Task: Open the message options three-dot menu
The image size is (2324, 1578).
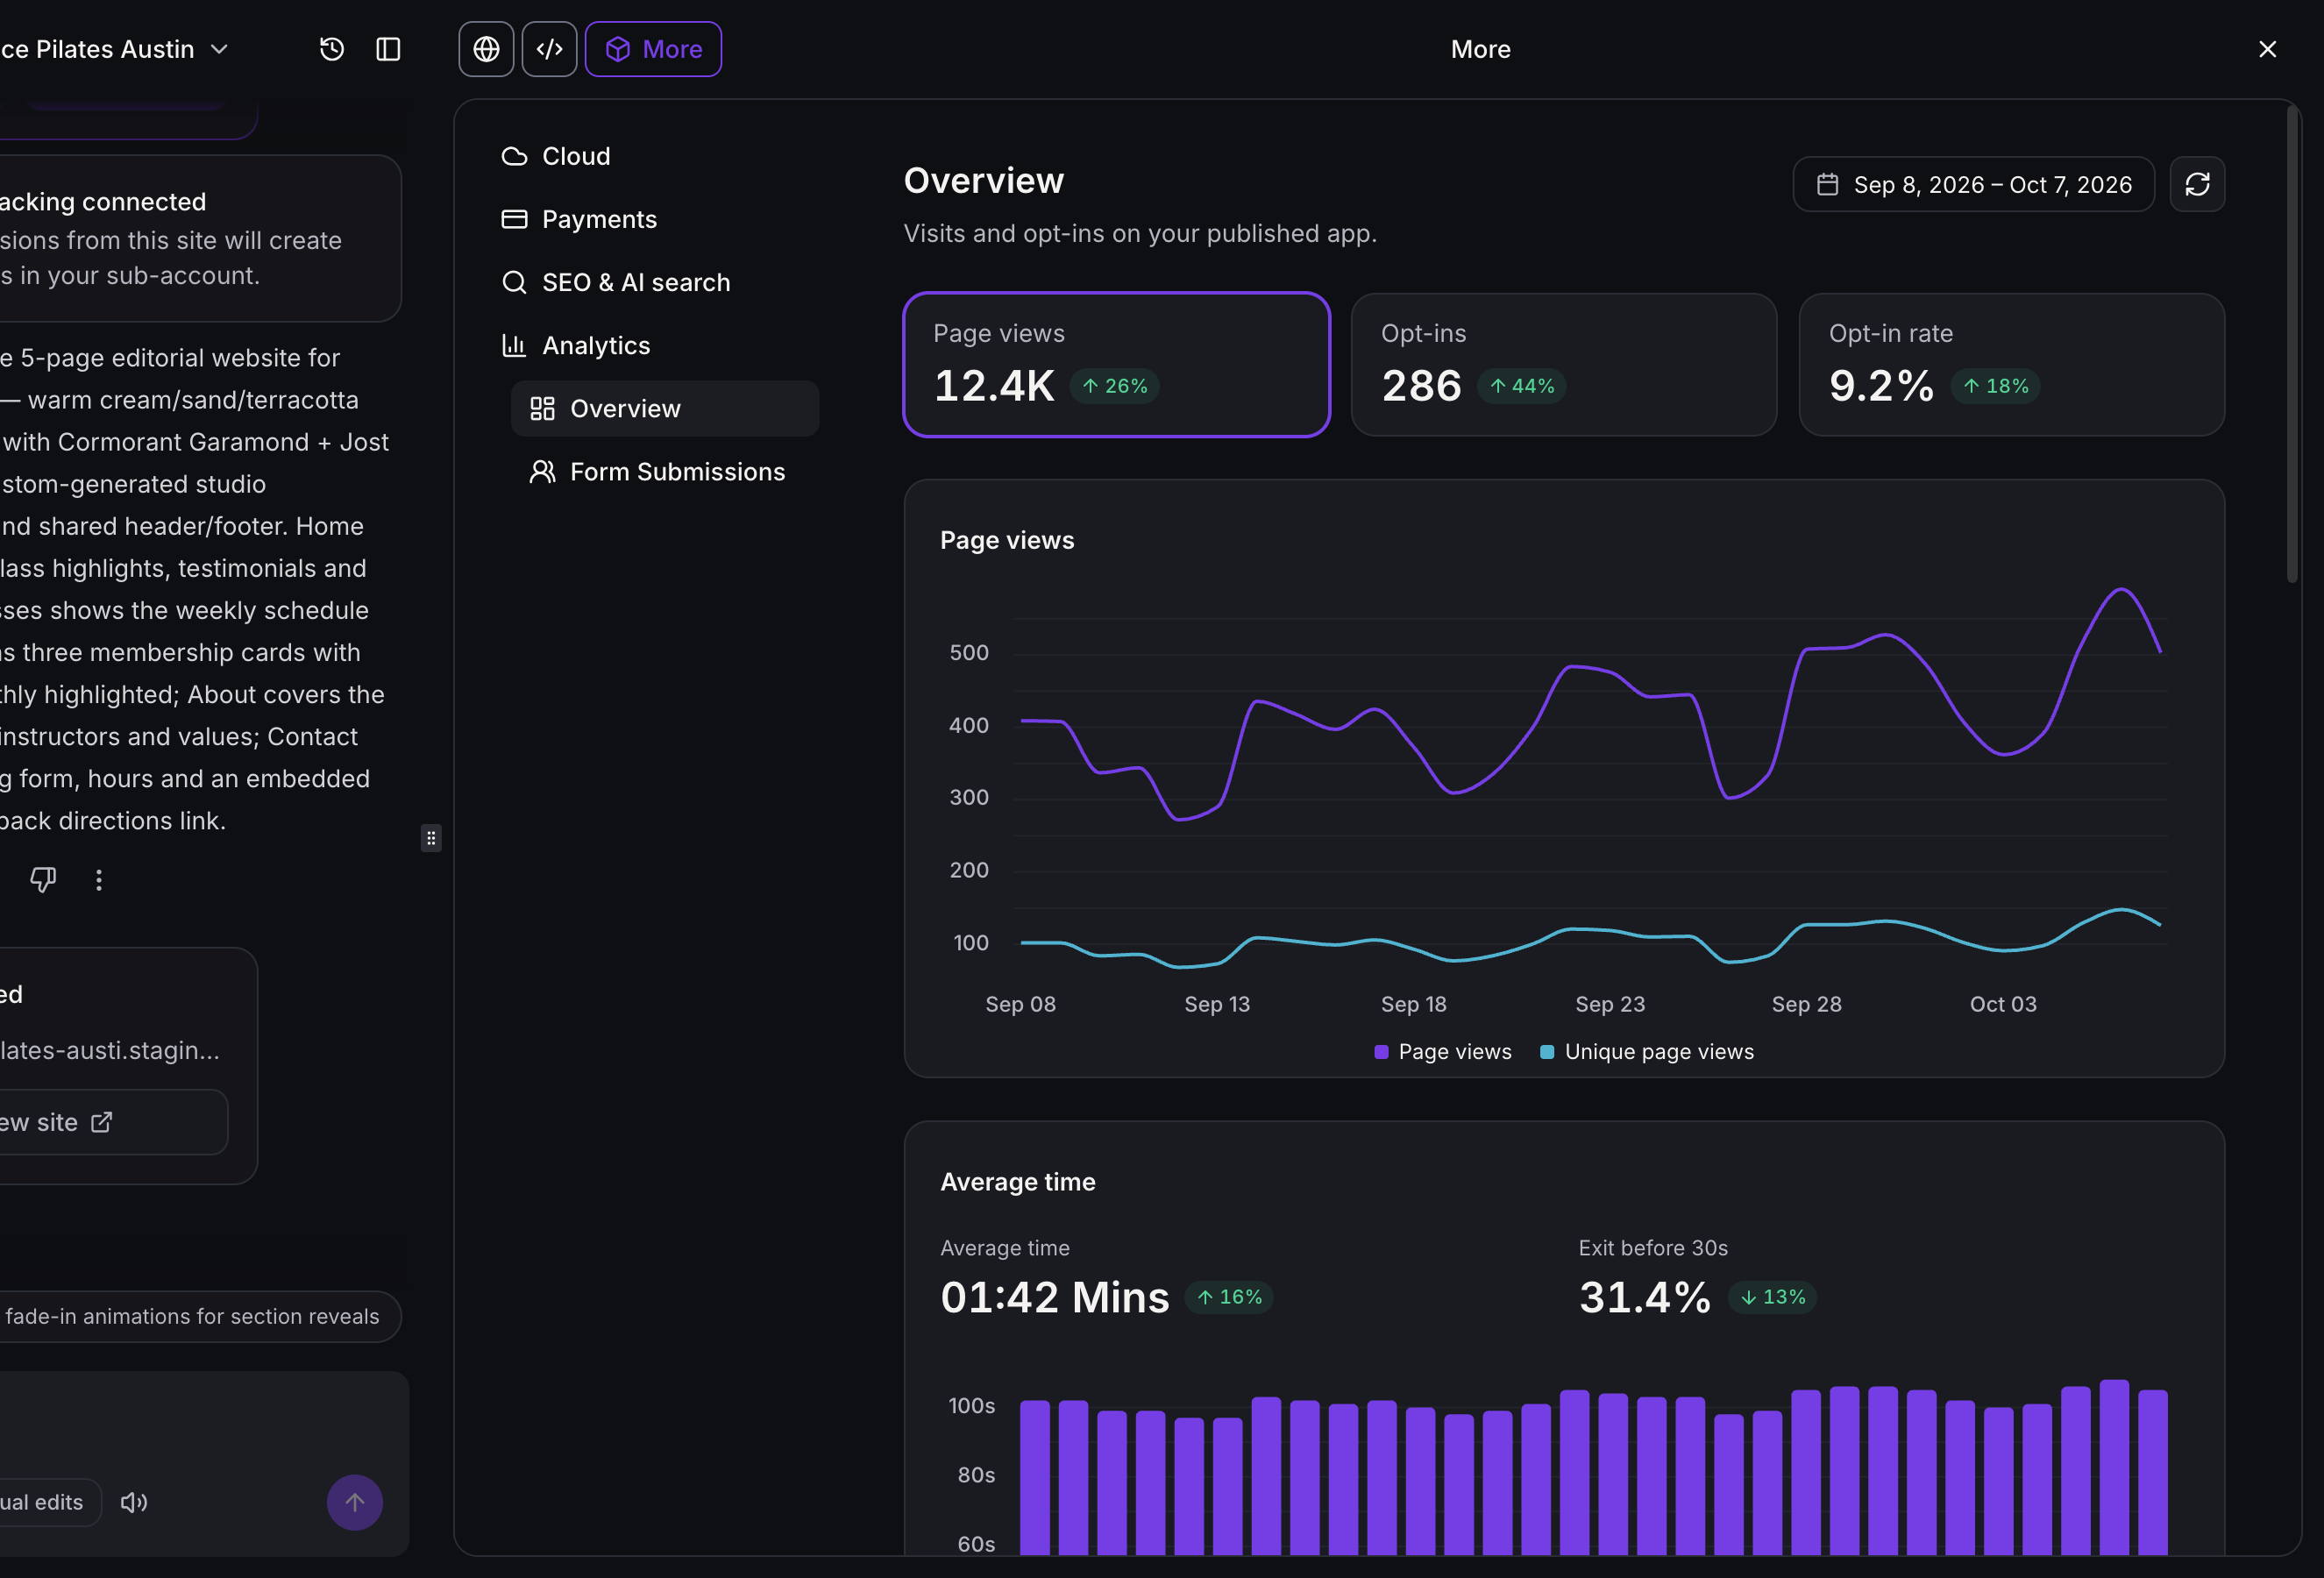Action: (98, 879)
